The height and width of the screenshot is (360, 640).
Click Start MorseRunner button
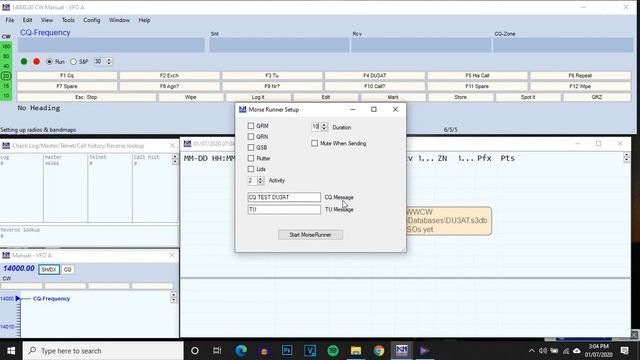311,235
